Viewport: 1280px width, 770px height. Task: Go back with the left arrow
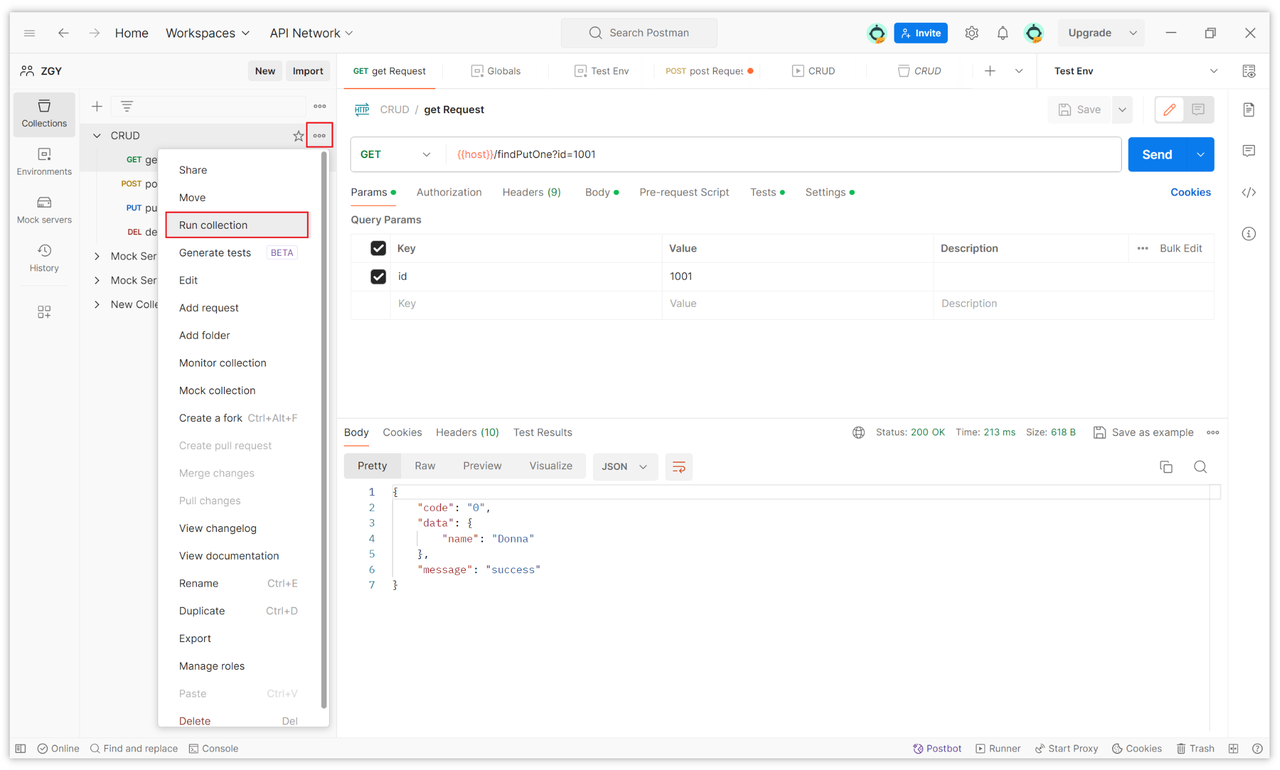coord(63,33)
